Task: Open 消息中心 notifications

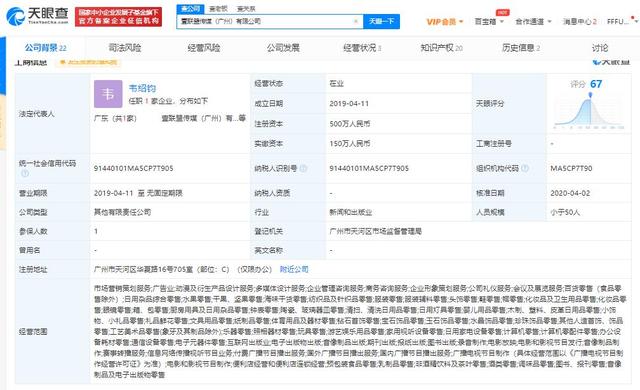Action: pos(580,22)
